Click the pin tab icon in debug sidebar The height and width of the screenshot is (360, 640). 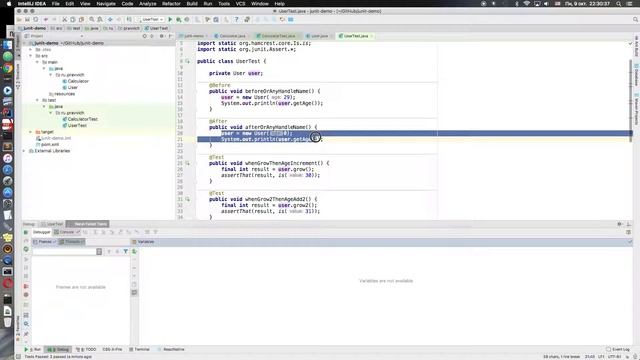pos(26,334)
